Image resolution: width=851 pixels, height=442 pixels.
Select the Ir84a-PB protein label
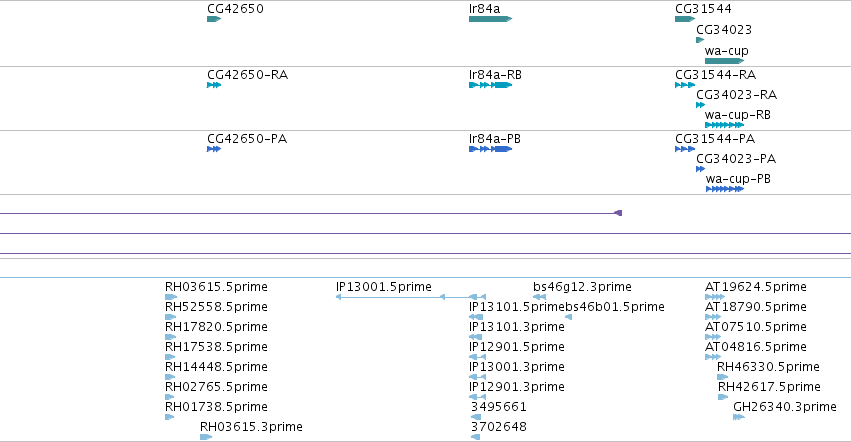(494, 138)
